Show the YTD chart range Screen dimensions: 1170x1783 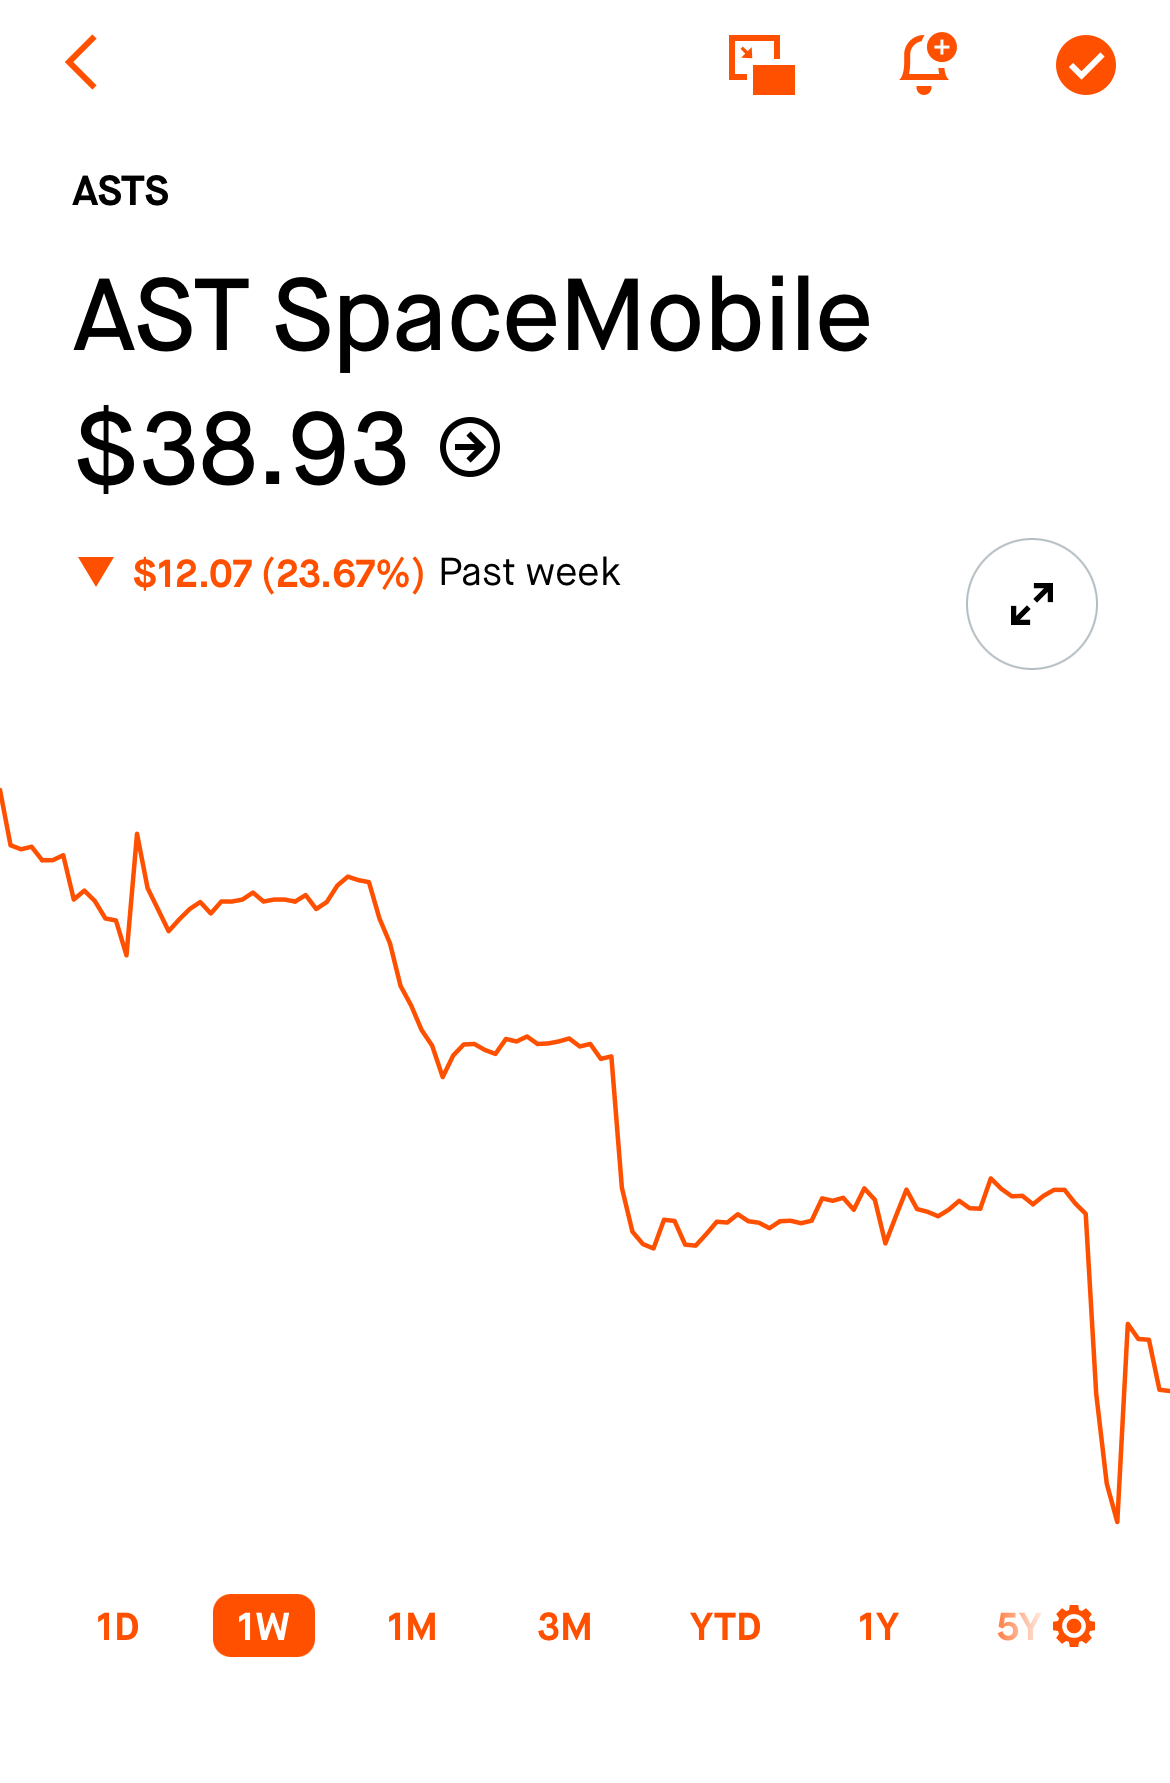coord(725,1627)
